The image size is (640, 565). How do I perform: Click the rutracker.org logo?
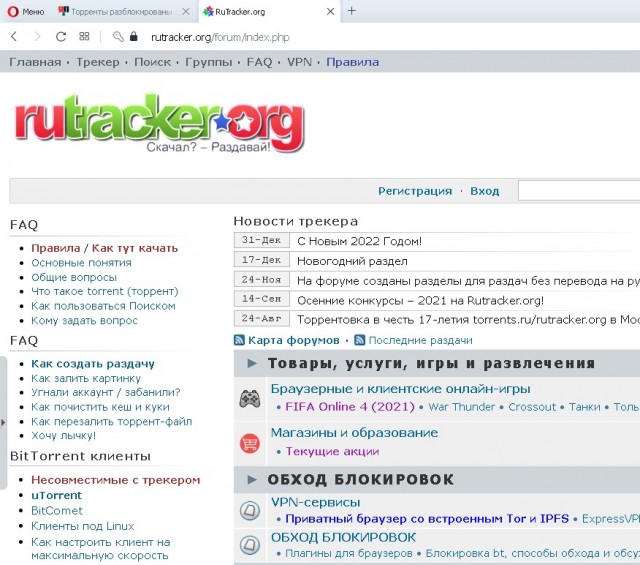[160, 123]
